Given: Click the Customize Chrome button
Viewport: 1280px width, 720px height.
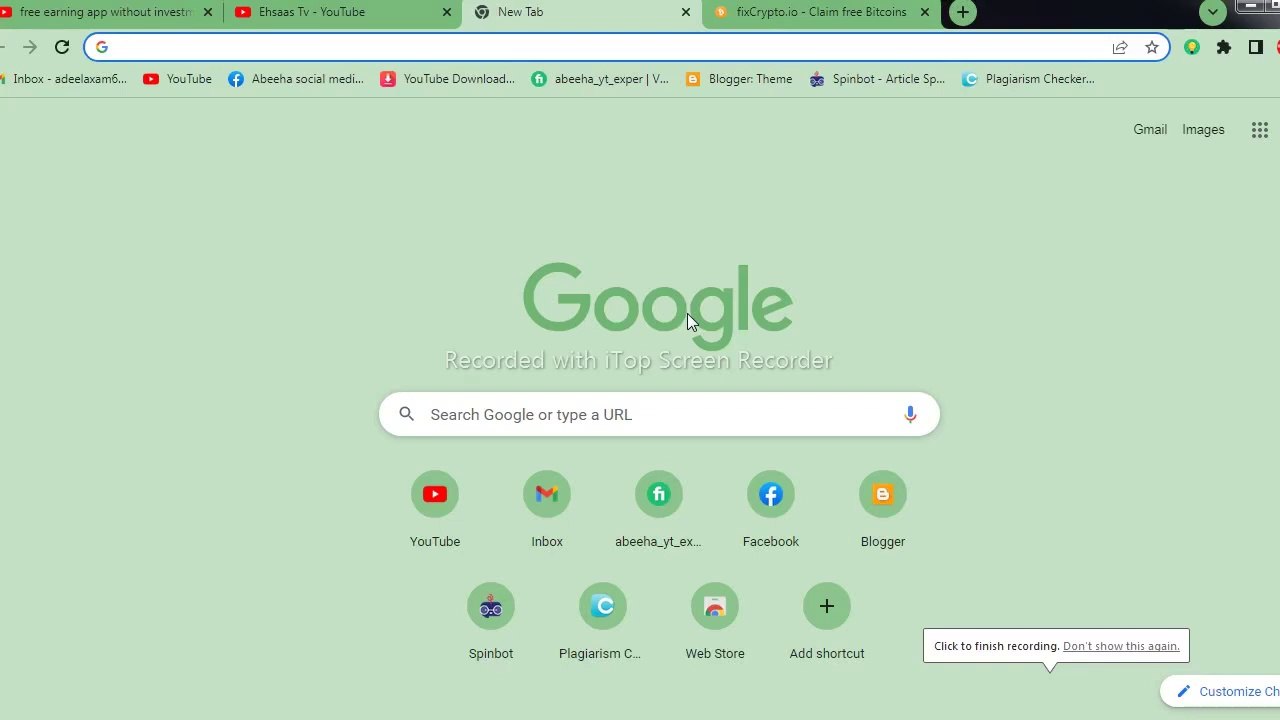Looking at the screenshot, I should coord(1222,691).
